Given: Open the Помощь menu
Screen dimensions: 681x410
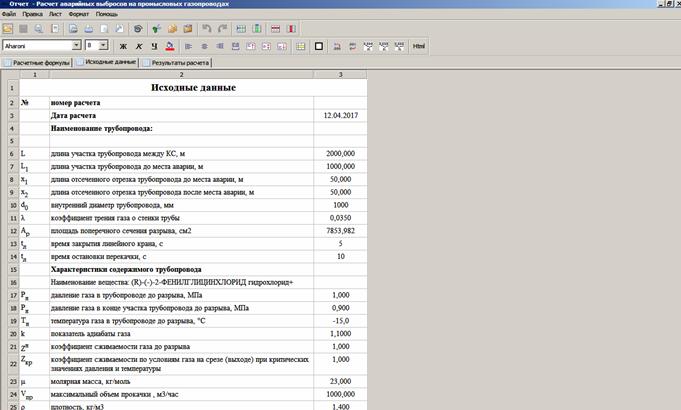Looking at the screenshot, I should point(106,16).
